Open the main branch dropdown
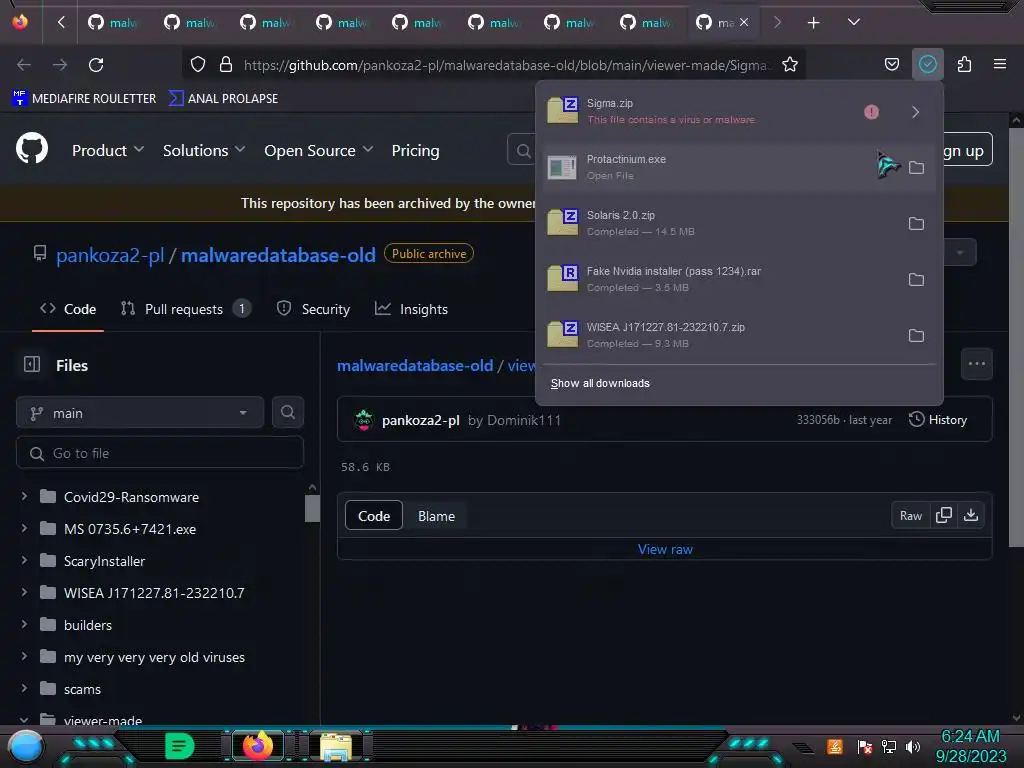 (x=140, y=413)
